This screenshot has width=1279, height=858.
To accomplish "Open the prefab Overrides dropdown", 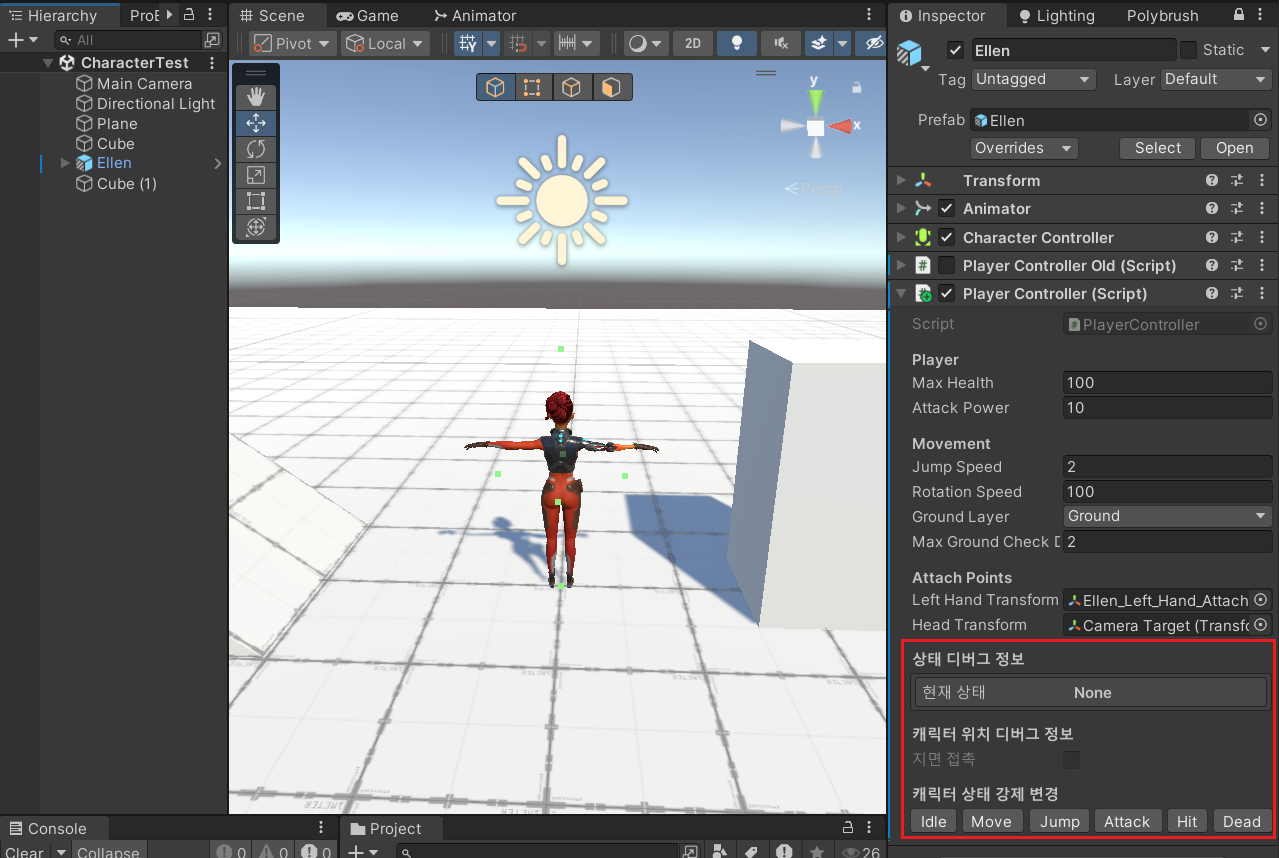I will (1024, 148).
